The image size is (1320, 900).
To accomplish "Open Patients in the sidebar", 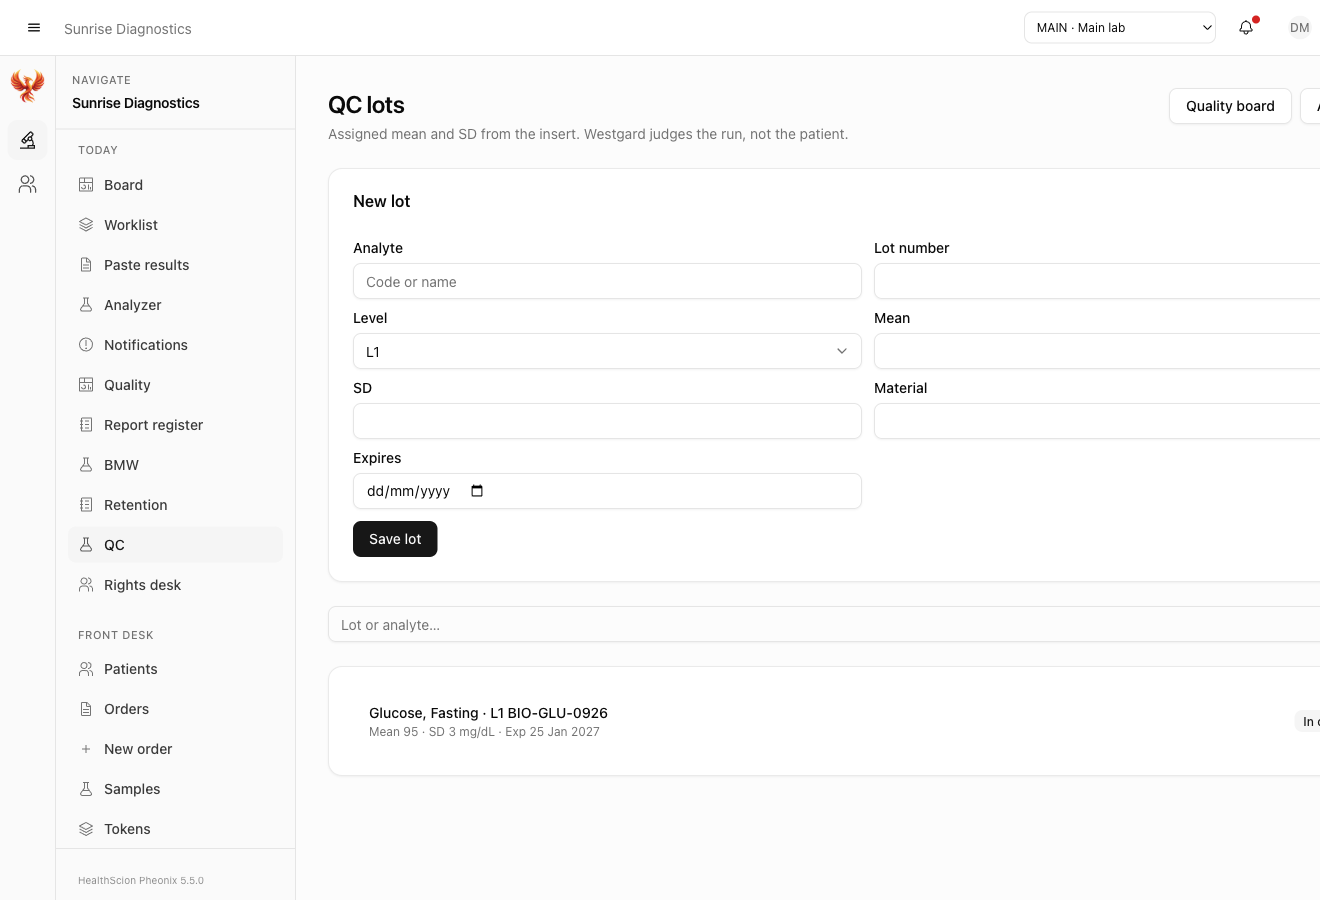I will pos(176,669).
